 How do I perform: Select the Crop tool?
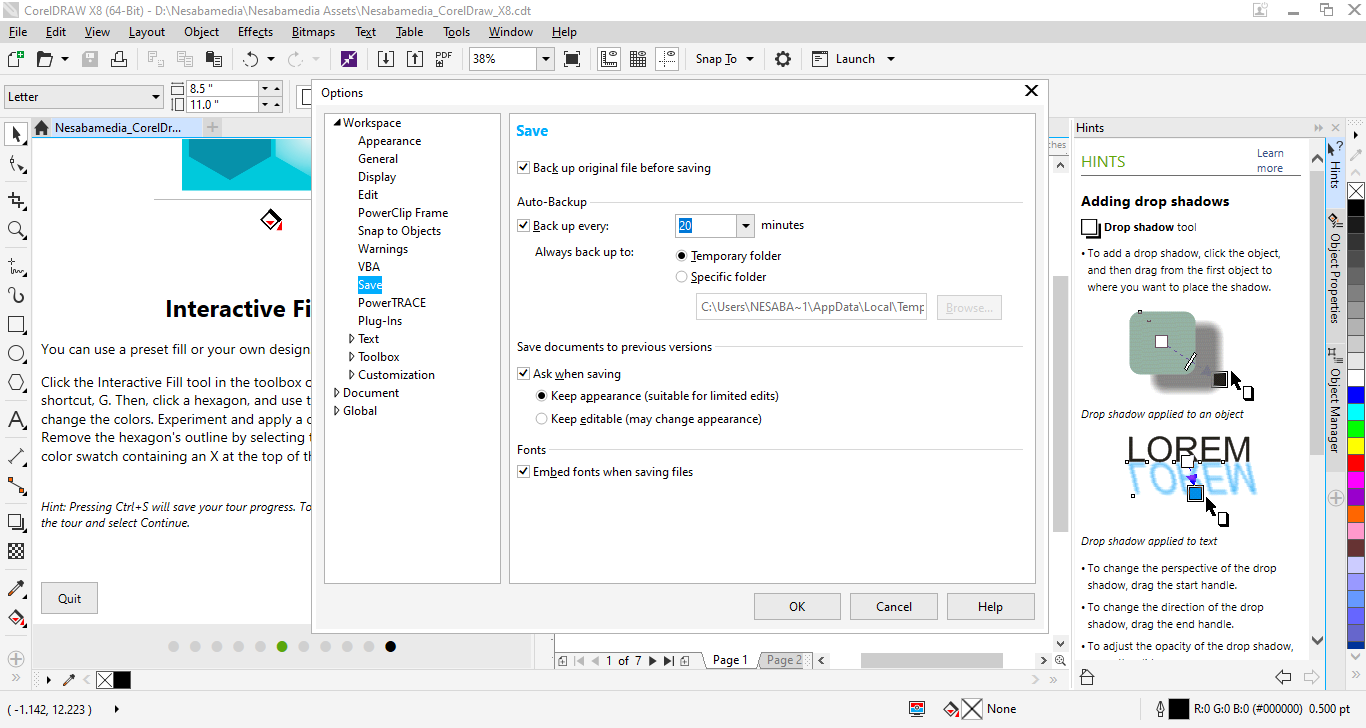pos(16,200)
